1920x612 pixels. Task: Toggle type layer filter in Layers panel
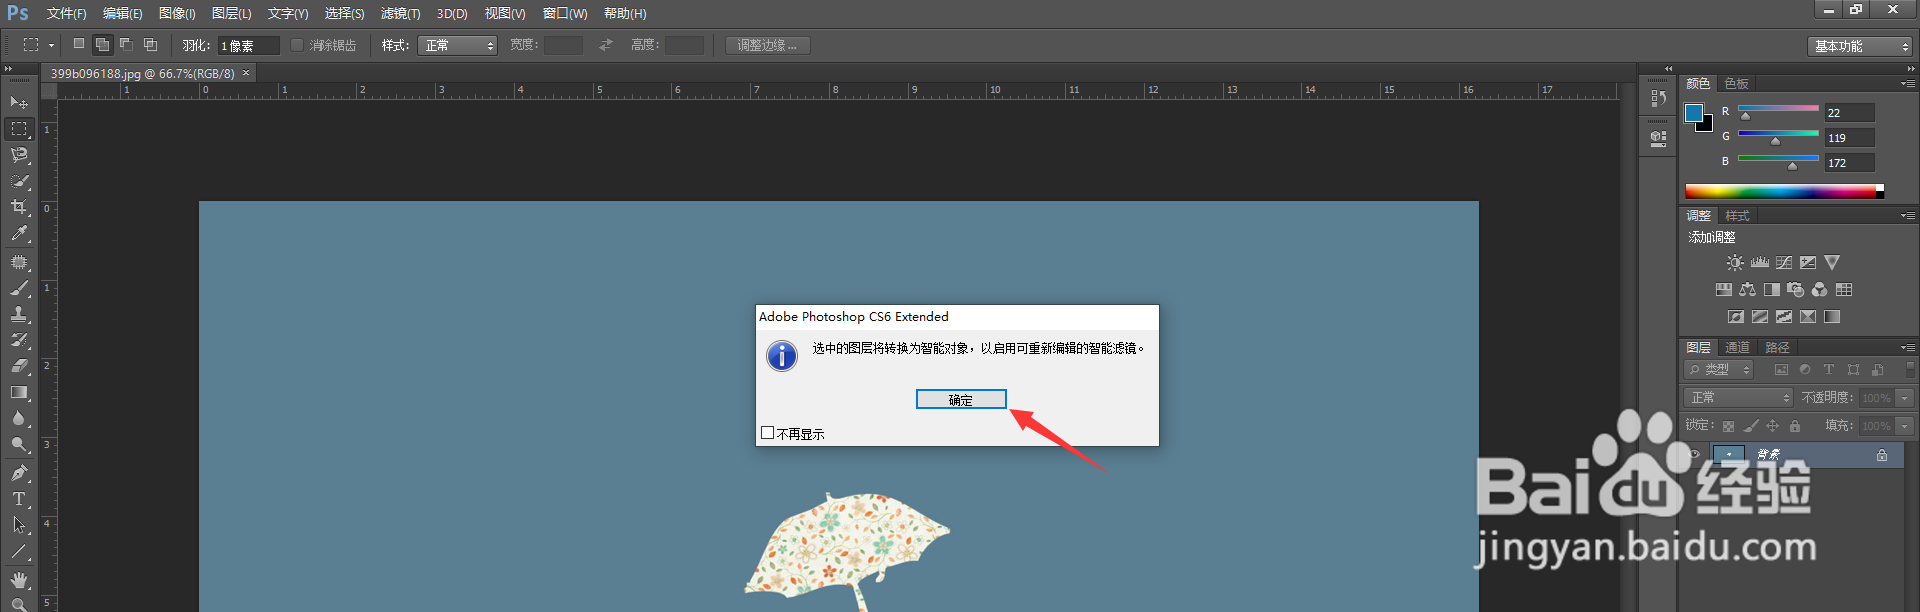(x=1829, y=370)
